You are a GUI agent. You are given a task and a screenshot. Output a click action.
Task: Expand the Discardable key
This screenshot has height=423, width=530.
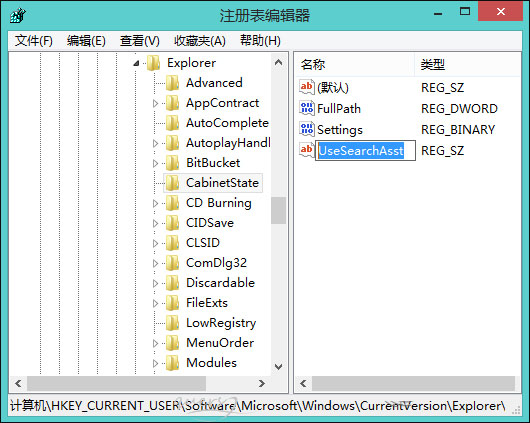coord(155,283)
